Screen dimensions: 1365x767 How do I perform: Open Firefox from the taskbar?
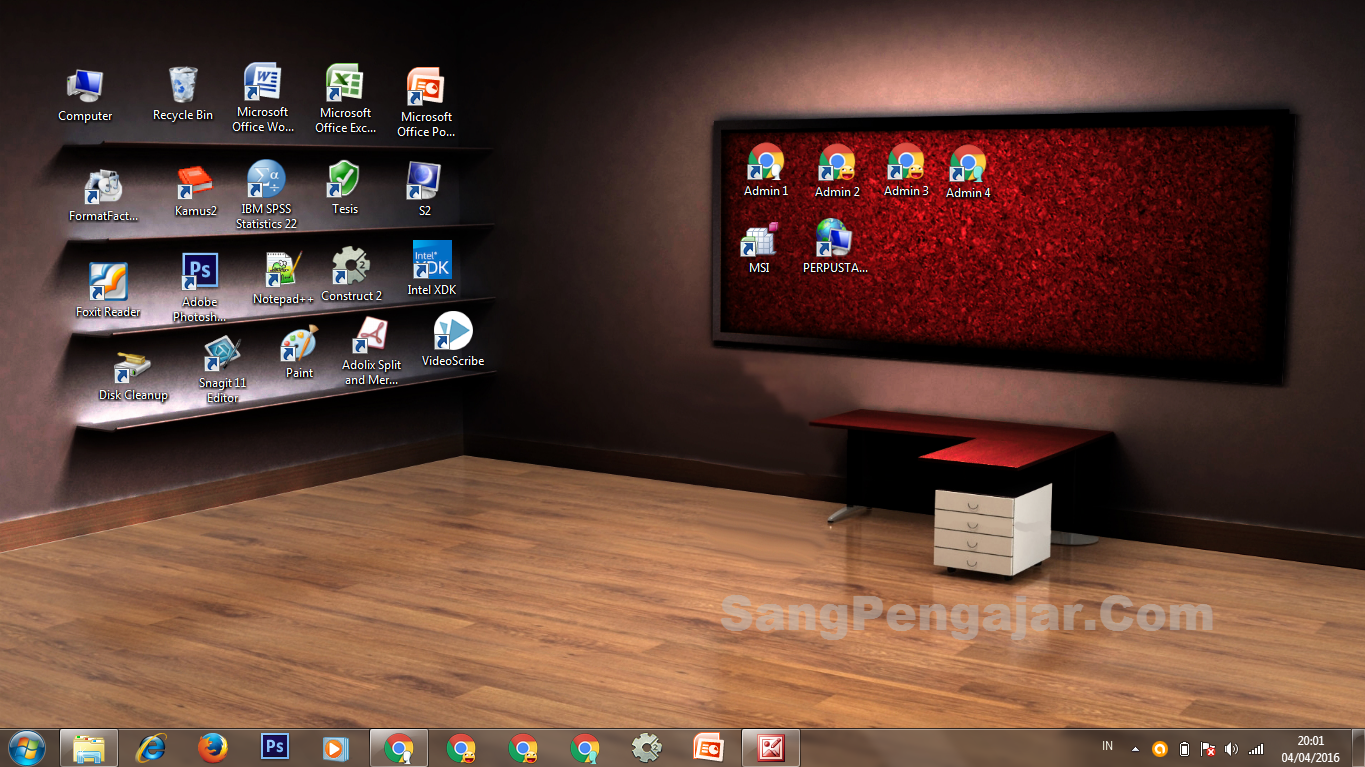pyautogui.click(x=212, y=748)
